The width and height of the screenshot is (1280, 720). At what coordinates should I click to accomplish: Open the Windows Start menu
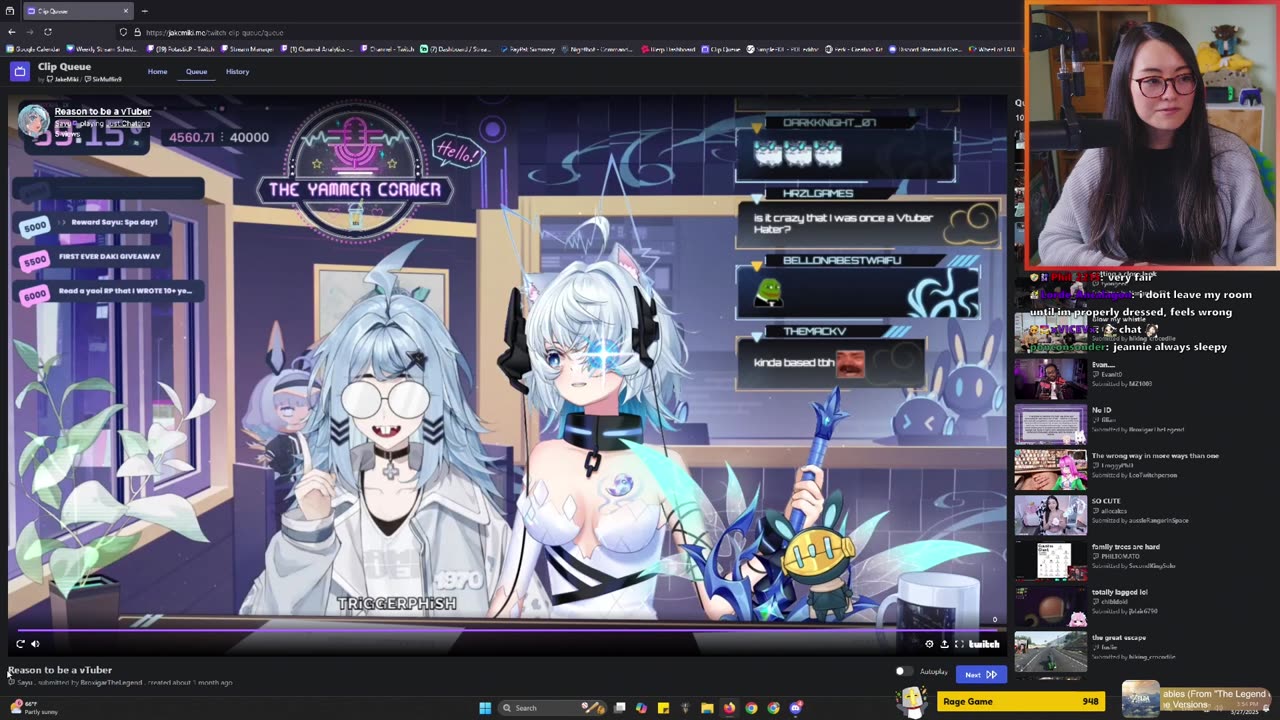485,708
